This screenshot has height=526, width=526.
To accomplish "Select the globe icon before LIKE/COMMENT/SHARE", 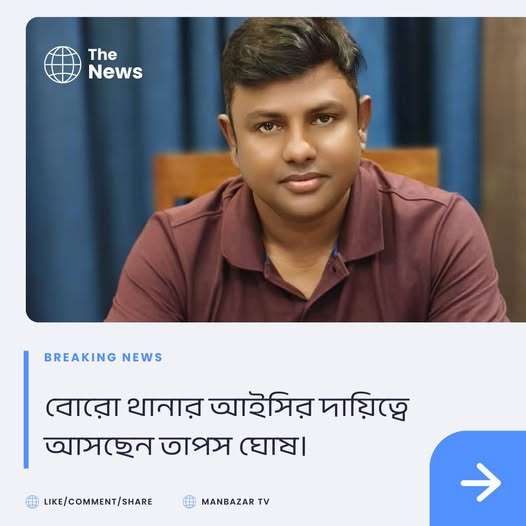I will [x=32, y=502].
